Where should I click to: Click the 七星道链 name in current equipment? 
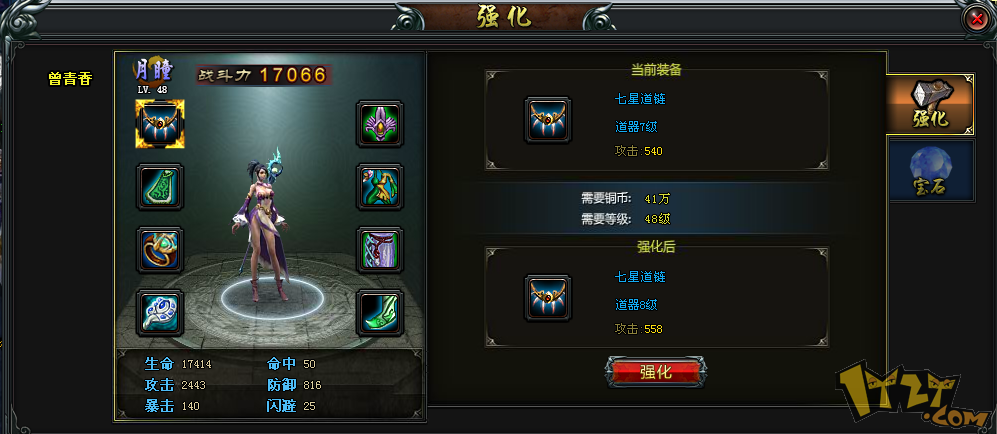[640, 99]
